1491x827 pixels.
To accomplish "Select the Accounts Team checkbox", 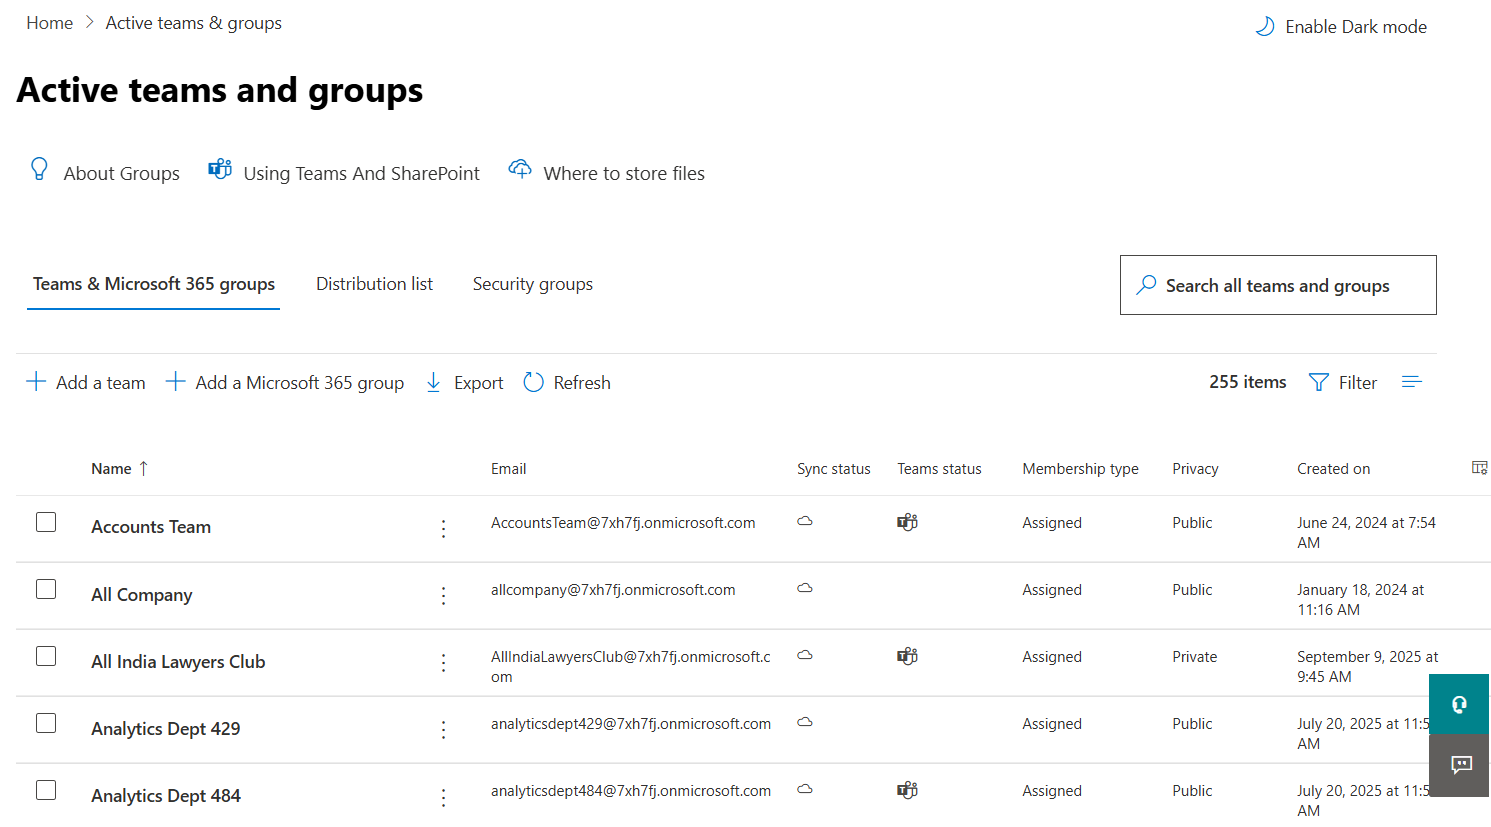I will pos(46,522).
